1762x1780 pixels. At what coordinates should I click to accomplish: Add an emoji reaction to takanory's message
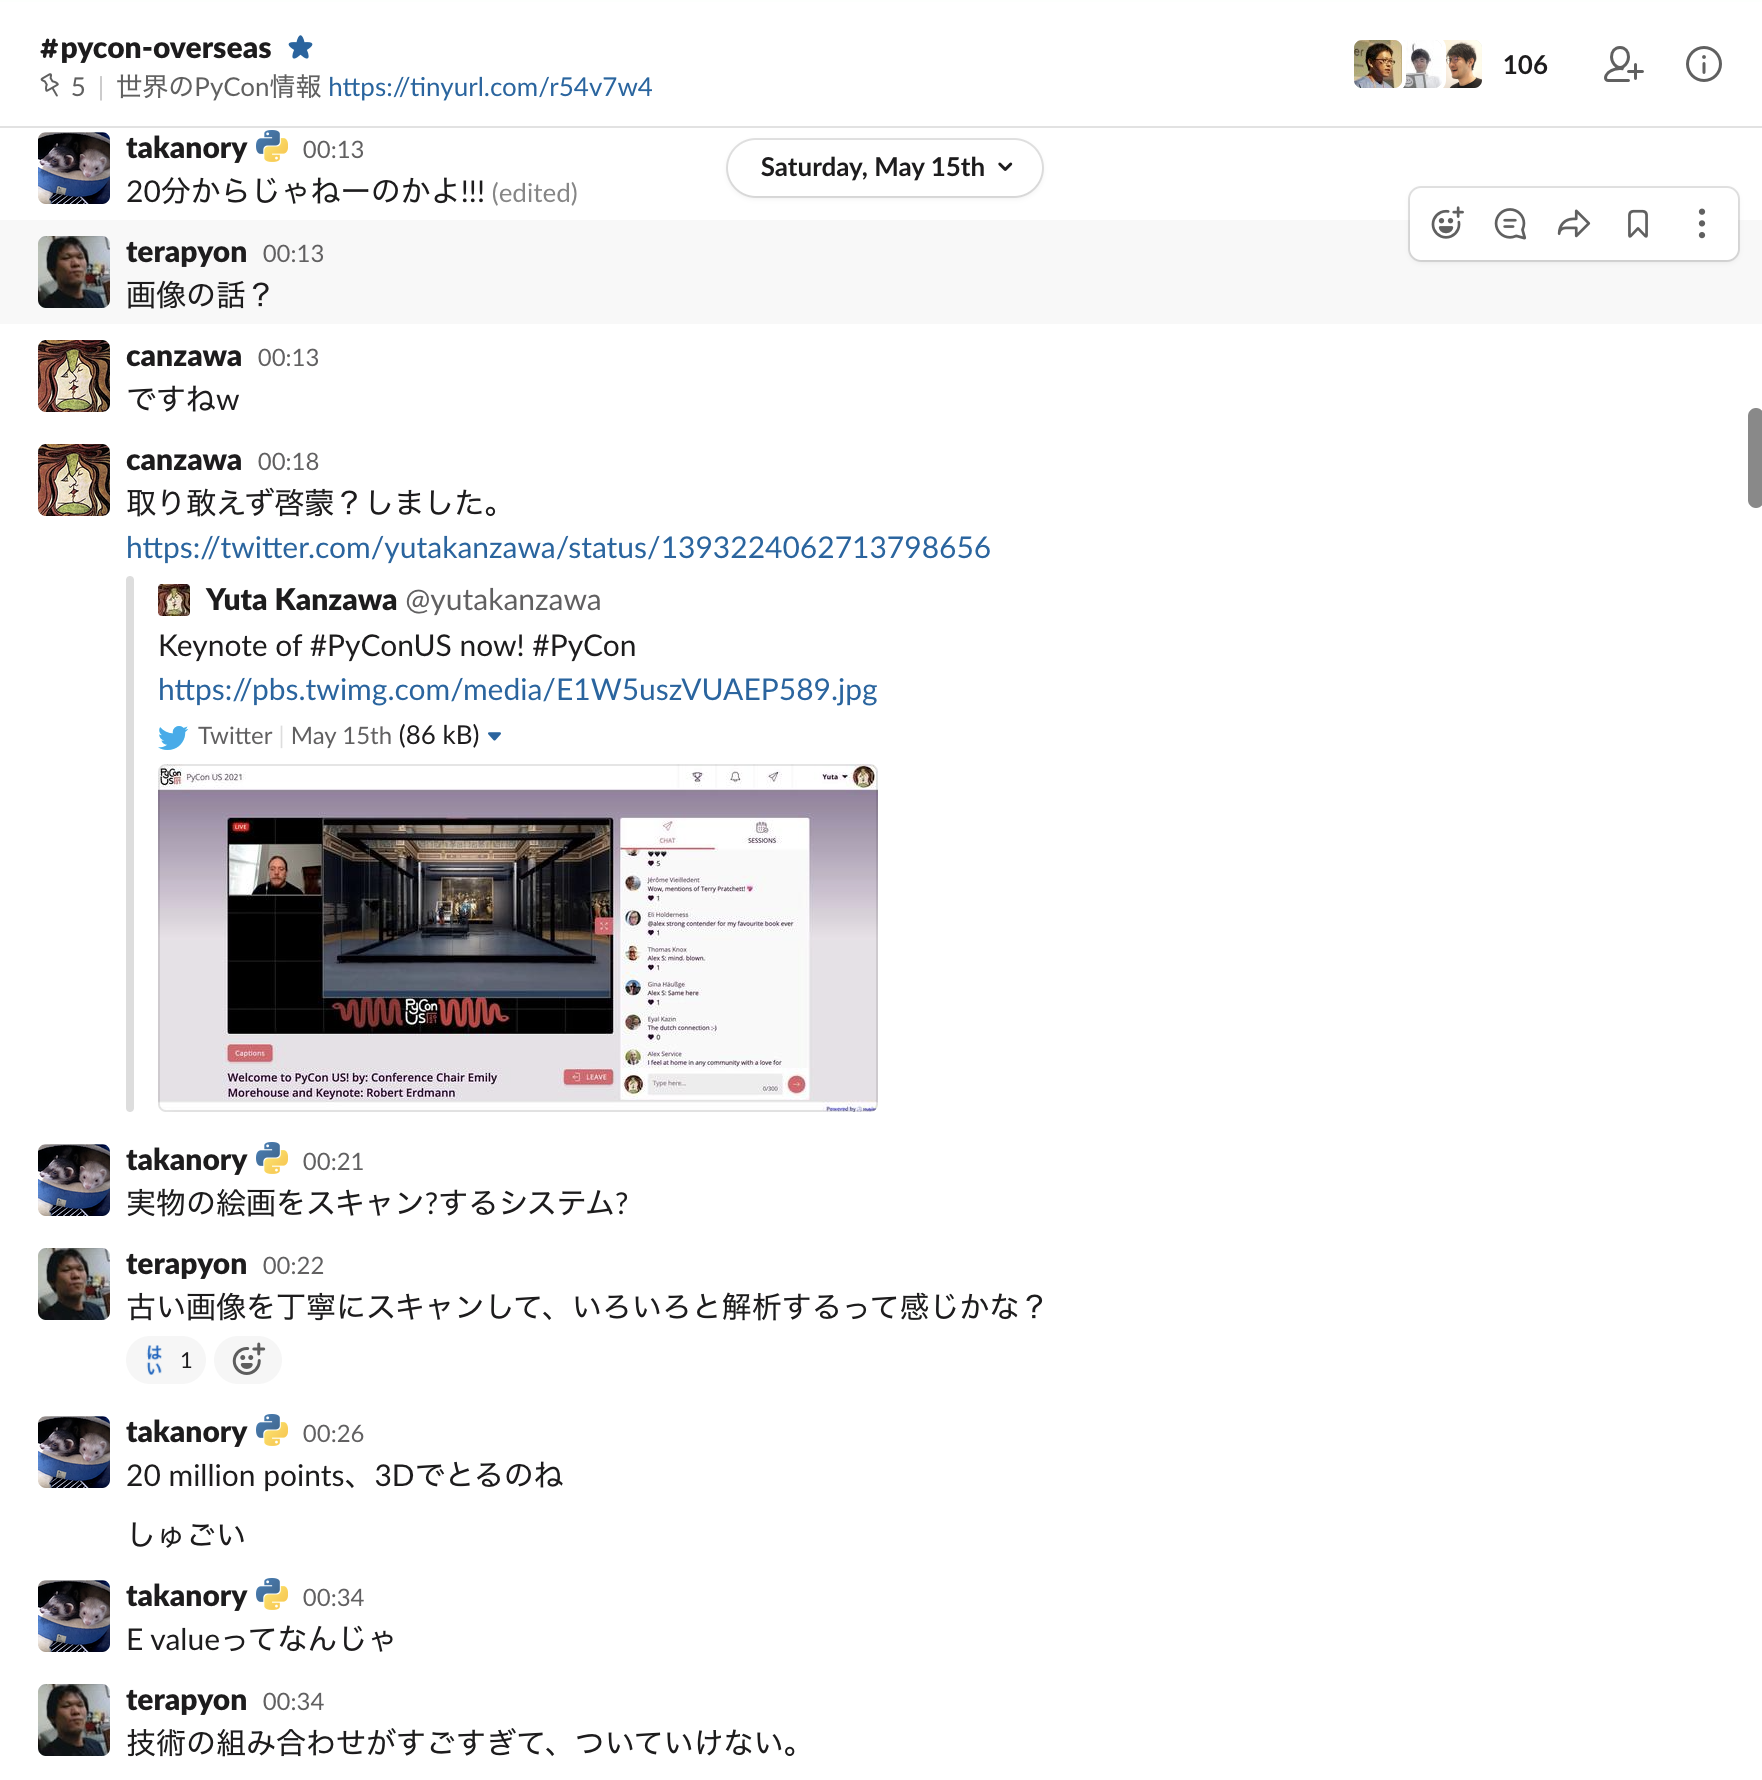(x=1446, y=224)
